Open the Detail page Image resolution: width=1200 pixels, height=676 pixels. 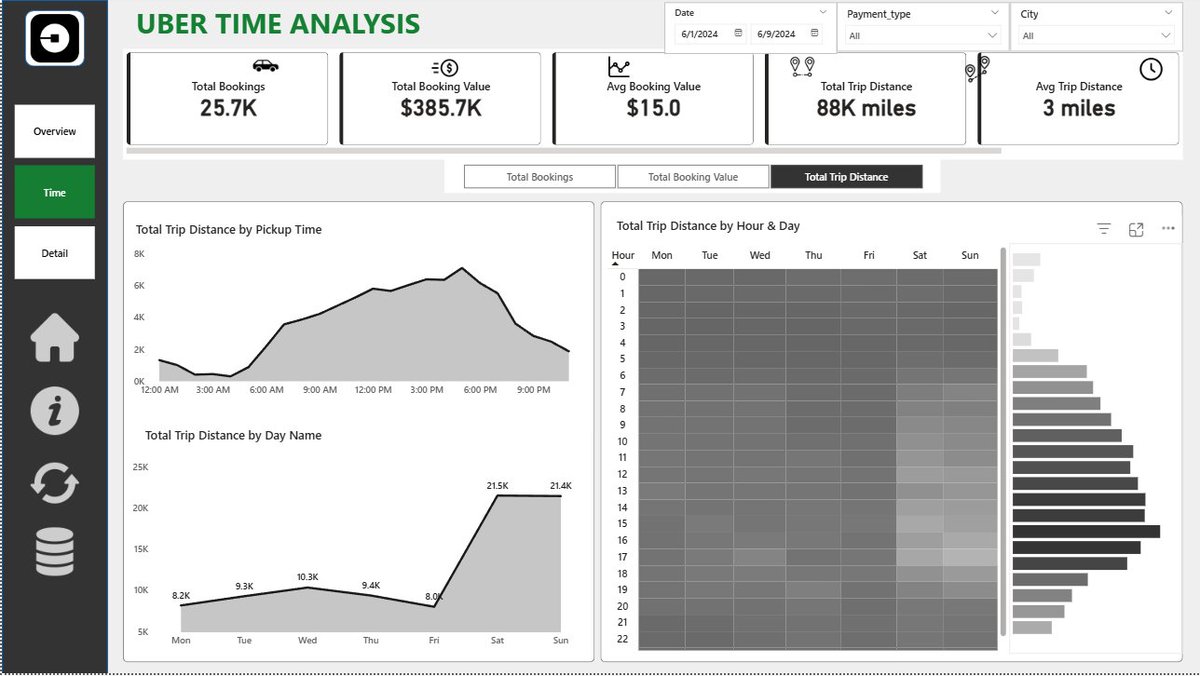55,253
